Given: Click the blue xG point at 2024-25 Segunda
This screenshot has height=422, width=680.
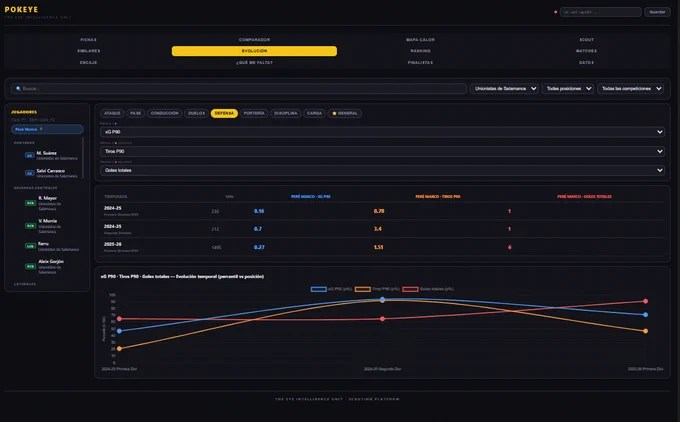Looking at the screenshot, I should tap(382, 299).
